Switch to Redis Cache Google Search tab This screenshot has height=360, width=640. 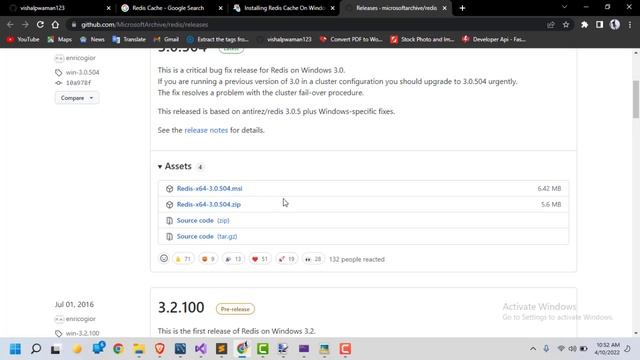pyautogui.click(x=168, y=8)
